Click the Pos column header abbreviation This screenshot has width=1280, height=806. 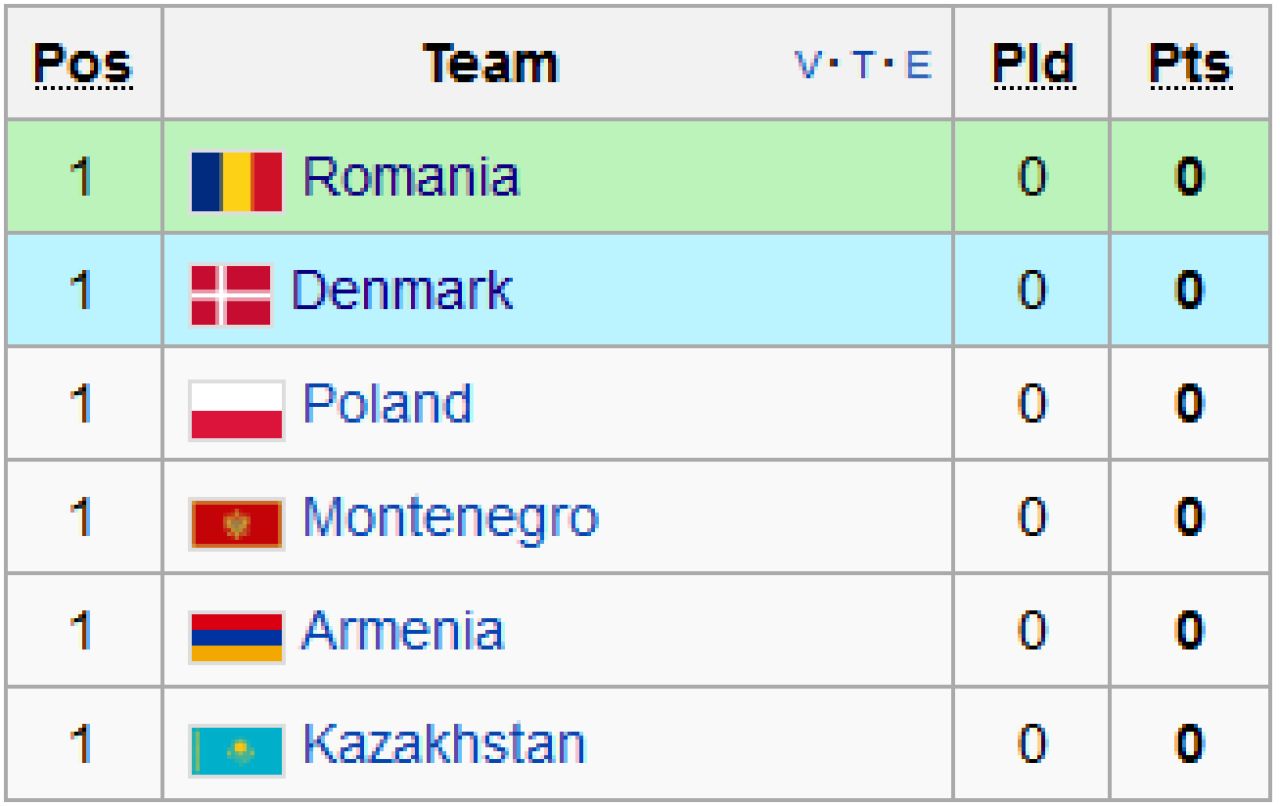83,64
